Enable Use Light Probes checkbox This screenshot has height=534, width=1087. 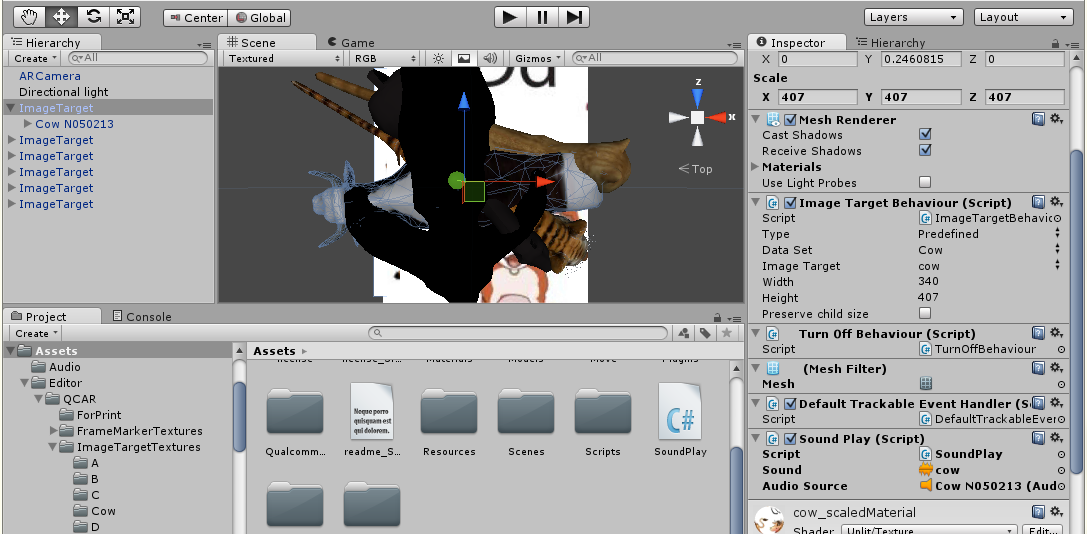pos(925,182)
